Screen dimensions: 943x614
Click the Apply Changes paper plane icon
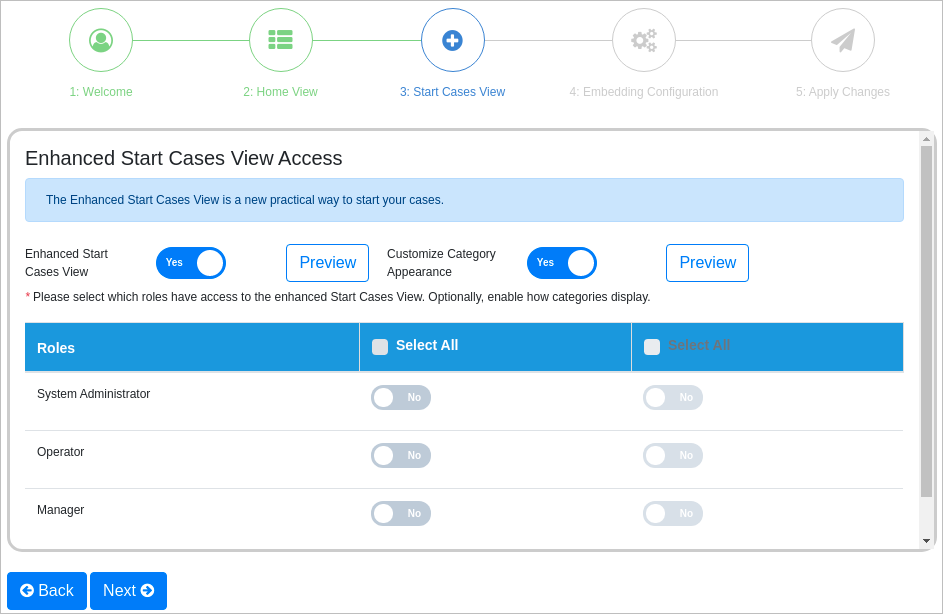click(843, 40)
